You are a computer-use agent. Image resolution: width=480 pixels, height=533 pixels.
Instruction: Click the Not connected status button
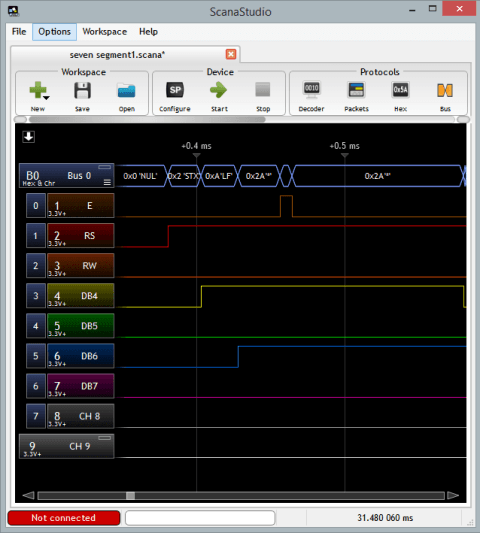pos(64,518)
